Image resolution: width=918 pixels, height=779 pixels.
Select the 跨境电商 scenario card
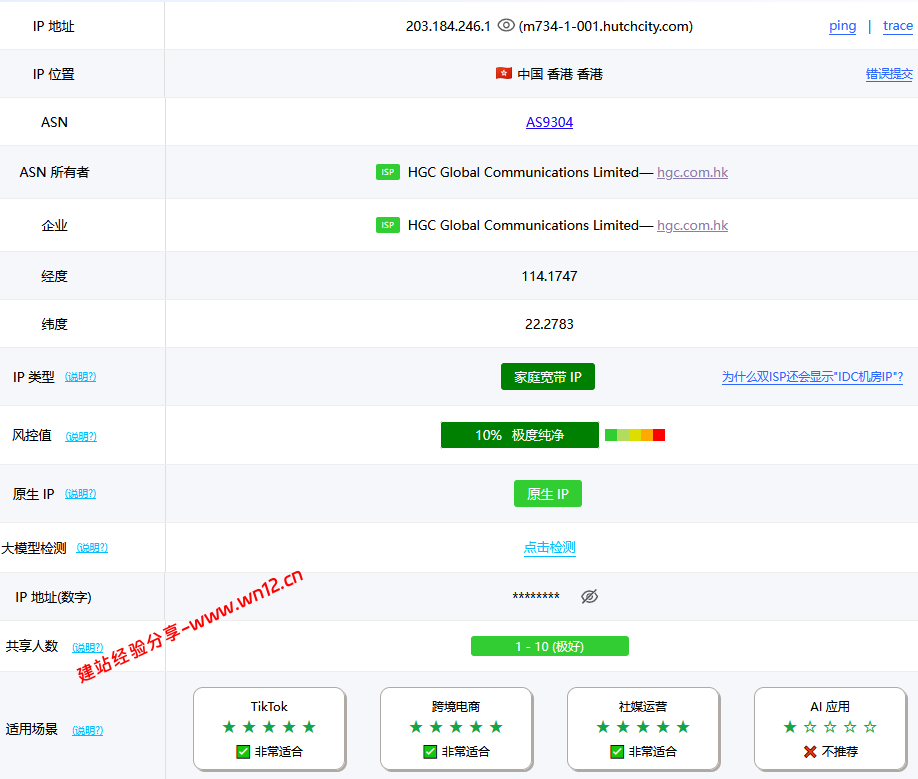pos(456,729)
